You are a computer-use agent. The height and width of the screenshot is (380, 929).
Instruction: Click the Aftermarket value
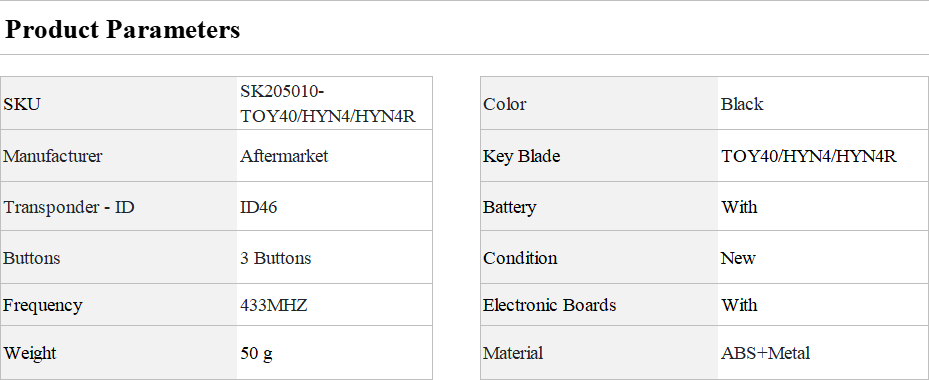[284, 156]
